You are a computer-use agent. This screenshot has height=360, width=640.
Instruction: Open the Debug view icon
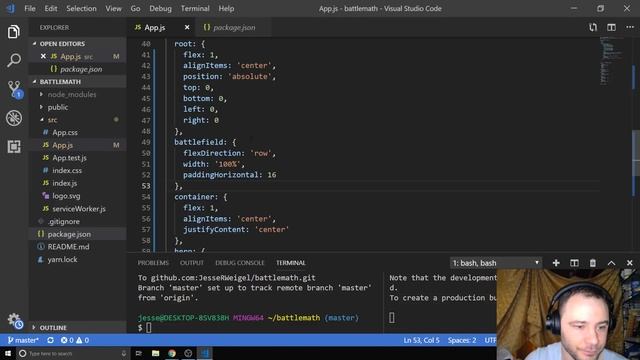14,118
